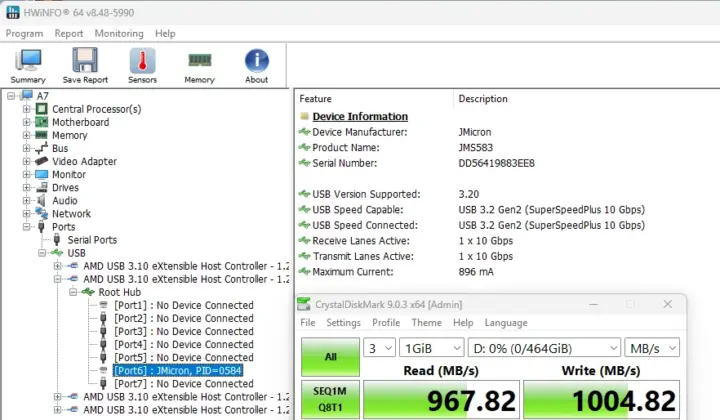Click the 967.82 read result bar
This screenshot has width=720, height=420.
[x=441, y=400]
